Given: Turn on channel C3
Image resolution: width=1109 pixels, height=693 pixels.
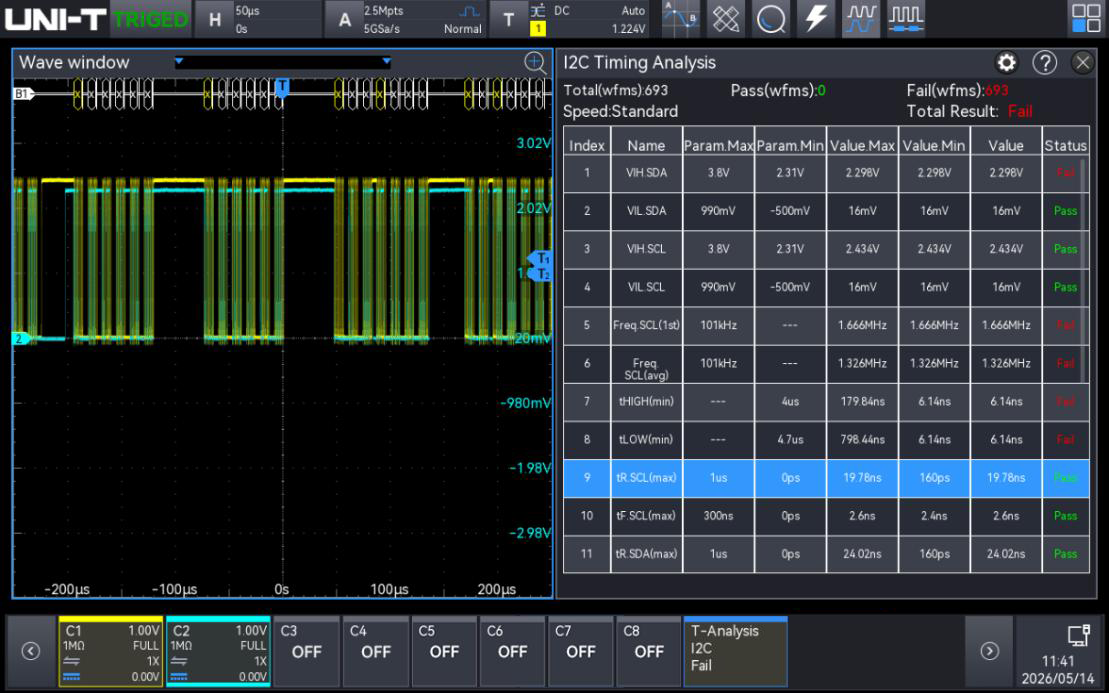Looking at the screenshot, I should (306, 651).
